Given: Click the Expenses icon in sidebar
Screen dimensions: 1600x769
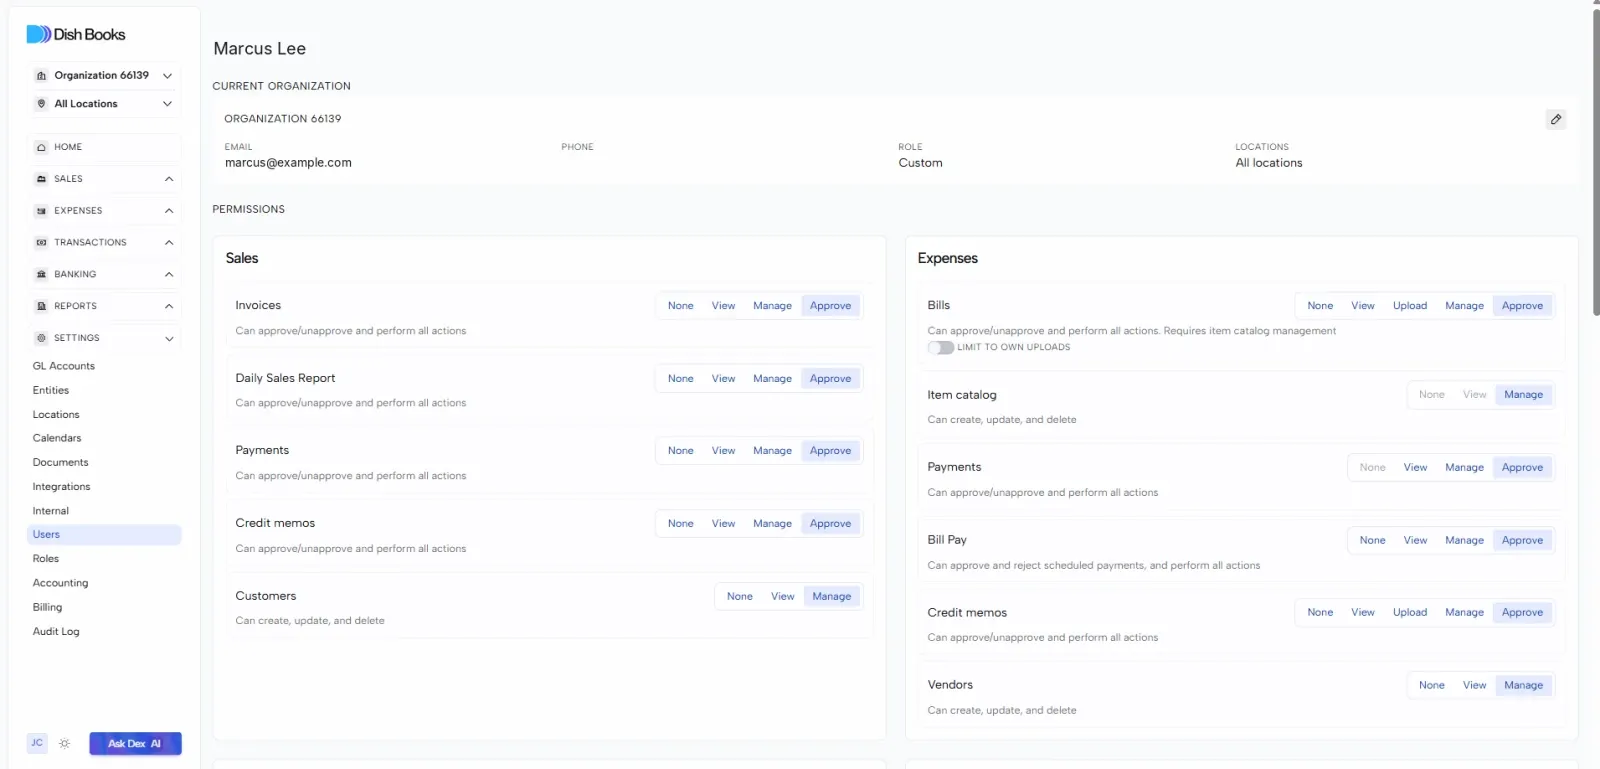Looking at the screenshot, I should pyautogui.click(x=41, y=211).
